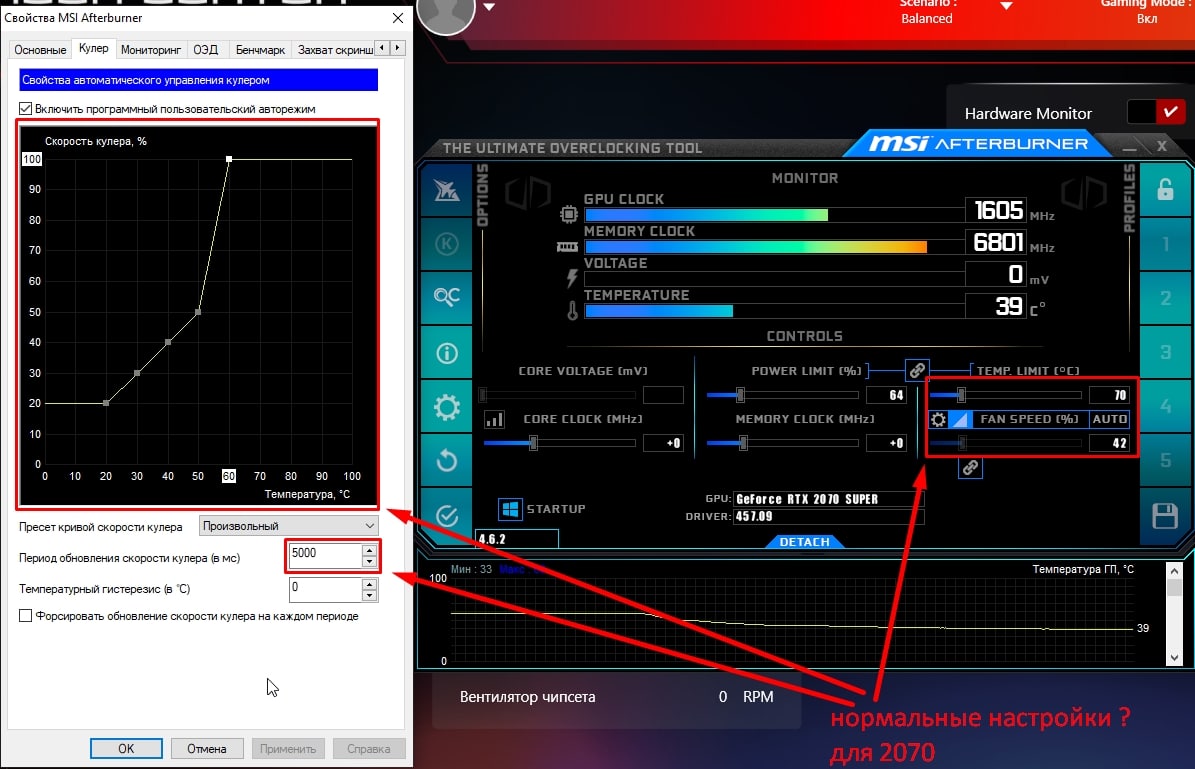The width and height of the screenshot is (1195, 769).
Task: Click the DETACH button on monitor
Action: (x=804, y=542)
